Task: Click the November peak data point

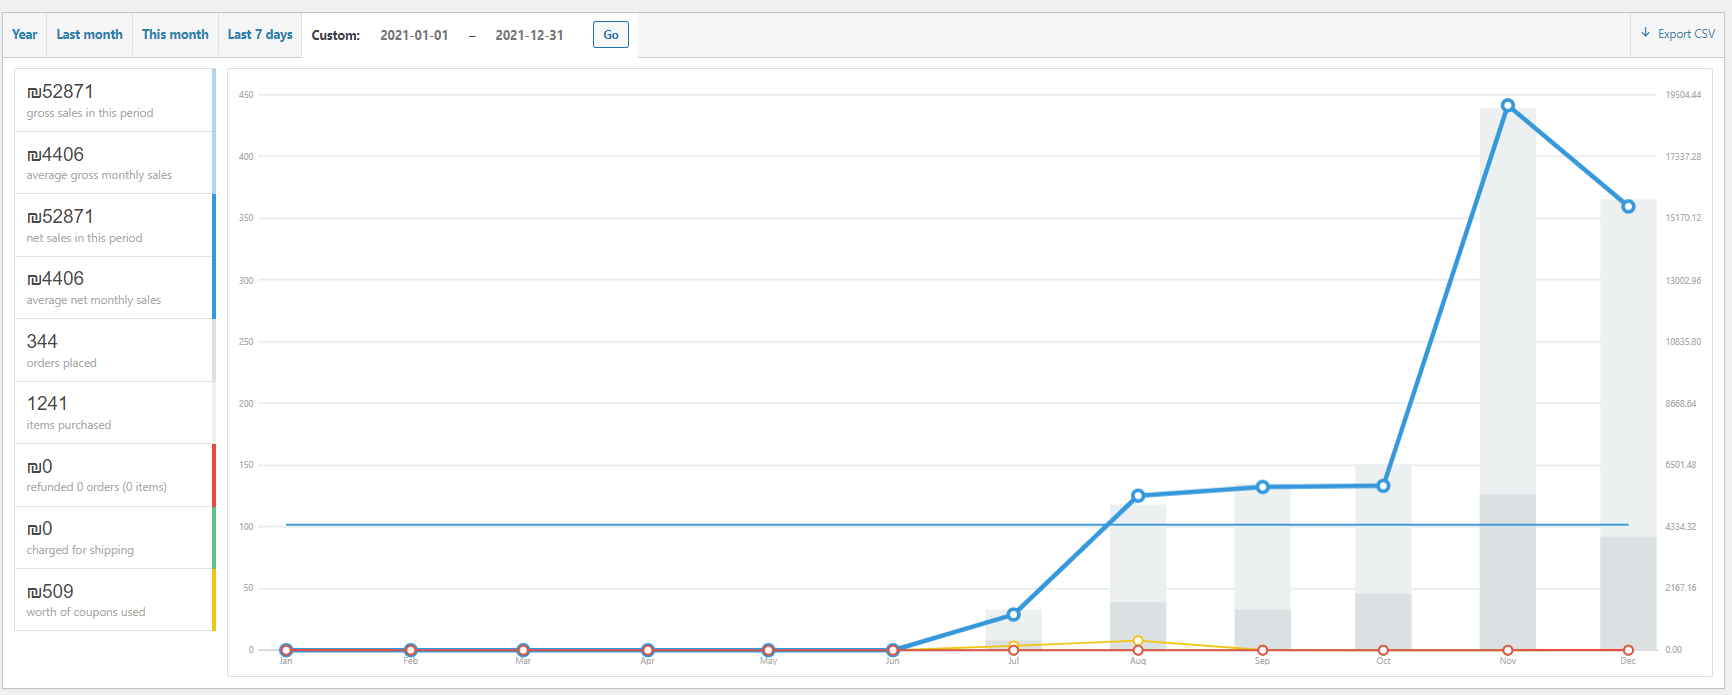Action: pyautogui.click(x=1508, y=105)
